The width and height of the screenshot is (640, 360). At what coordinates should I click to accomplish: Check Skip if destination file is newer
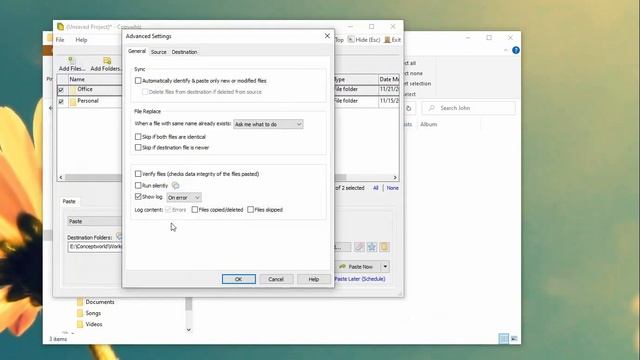(x=138, y=147)
